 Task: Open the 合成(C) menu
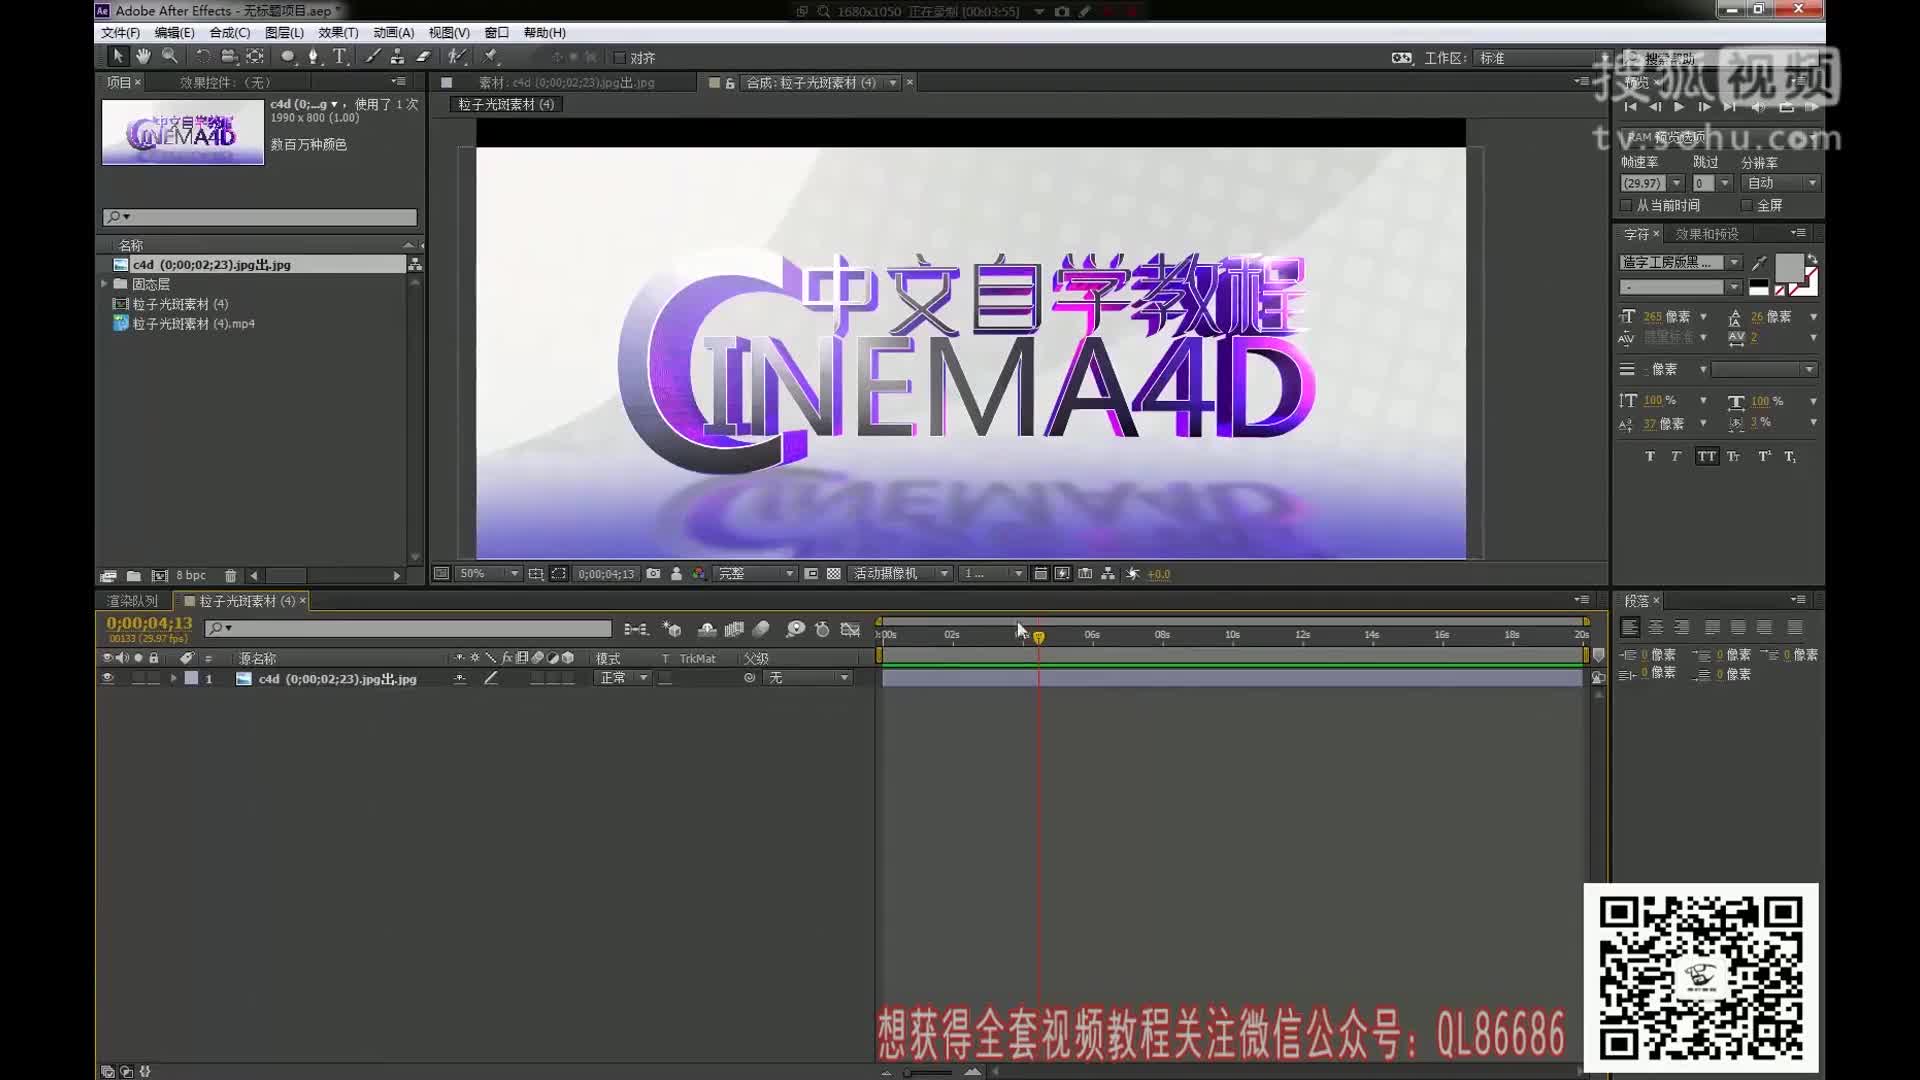click(x=229, y=32)
